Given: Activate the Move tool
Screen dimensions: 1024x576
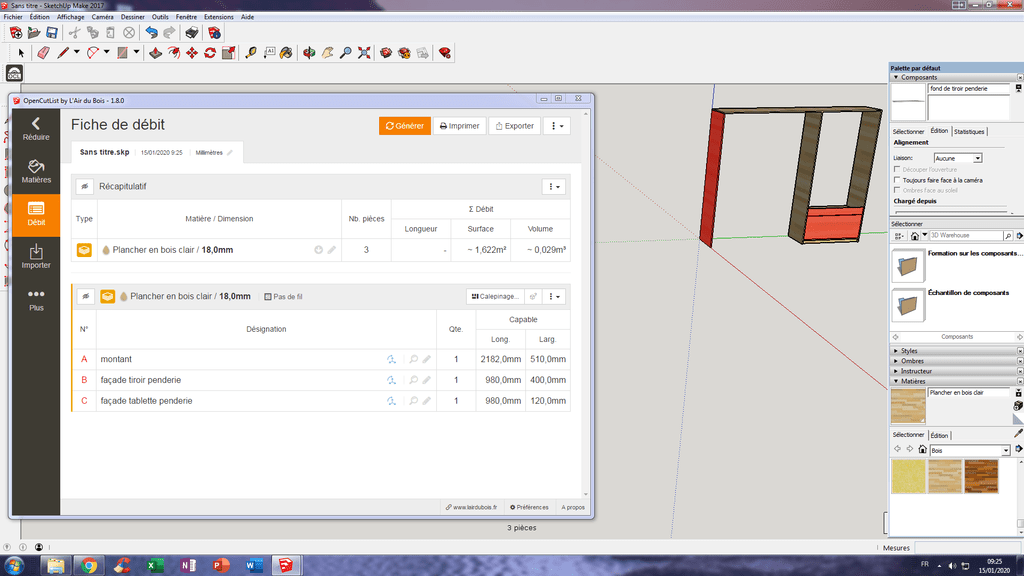Looking at the screenshot, I should pyautogui.click(x=192, y=53).
